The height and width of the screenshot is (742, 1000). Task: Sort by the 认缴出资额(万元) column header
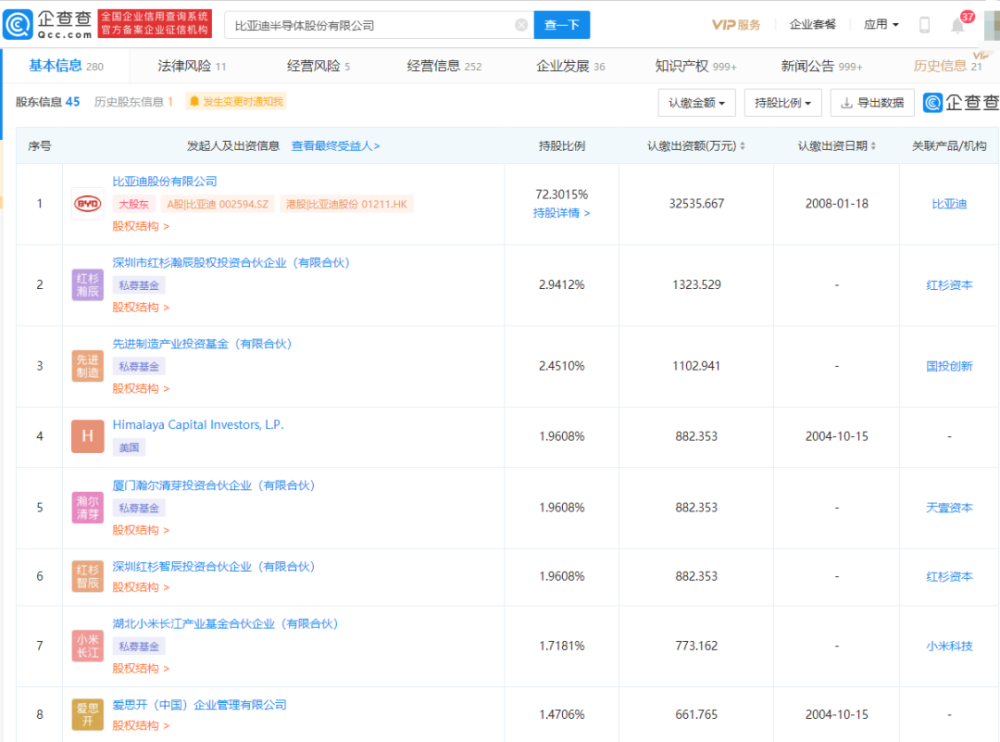[696, 146]
